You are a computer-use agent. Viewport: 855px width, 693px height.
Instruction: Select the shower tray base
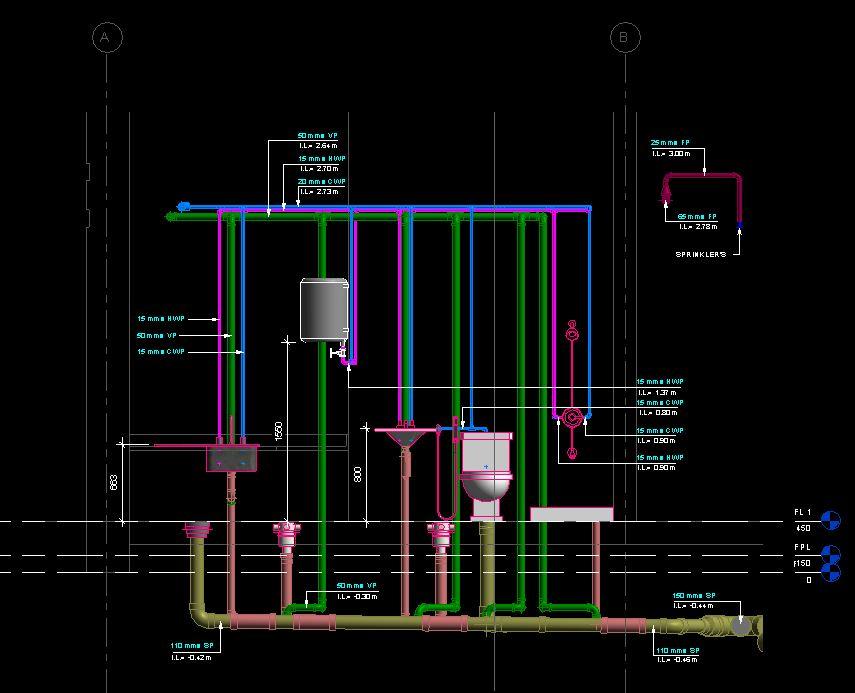pyautogui.click(x=571, y=514)
